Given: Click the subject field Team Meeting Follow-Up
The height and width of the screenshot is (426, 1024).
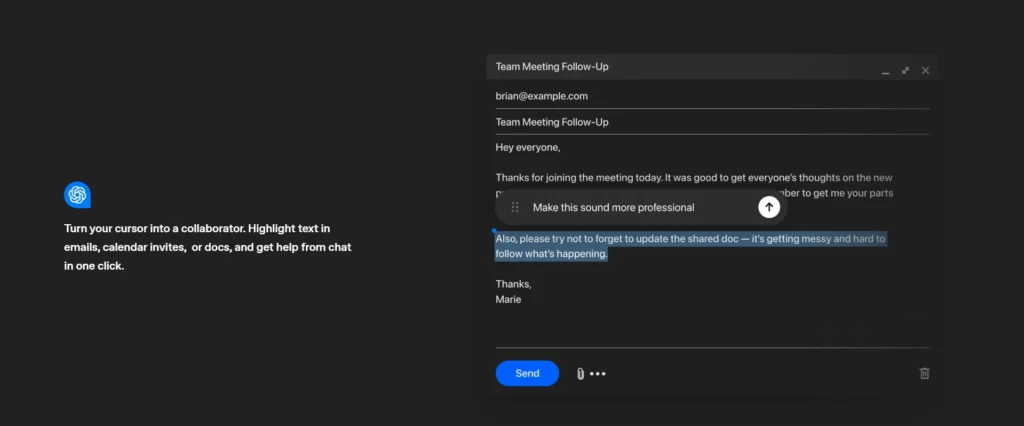Looking at the screenshot, I should tap(712, 122).
